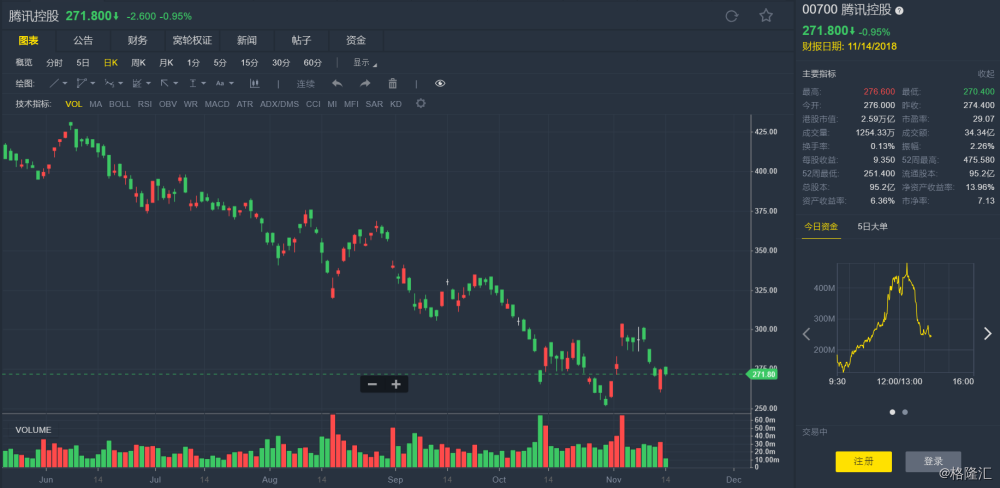Screen dimensions: 1000x488
Task: Zoom in the chart with plus
Action: pos(395,384)
